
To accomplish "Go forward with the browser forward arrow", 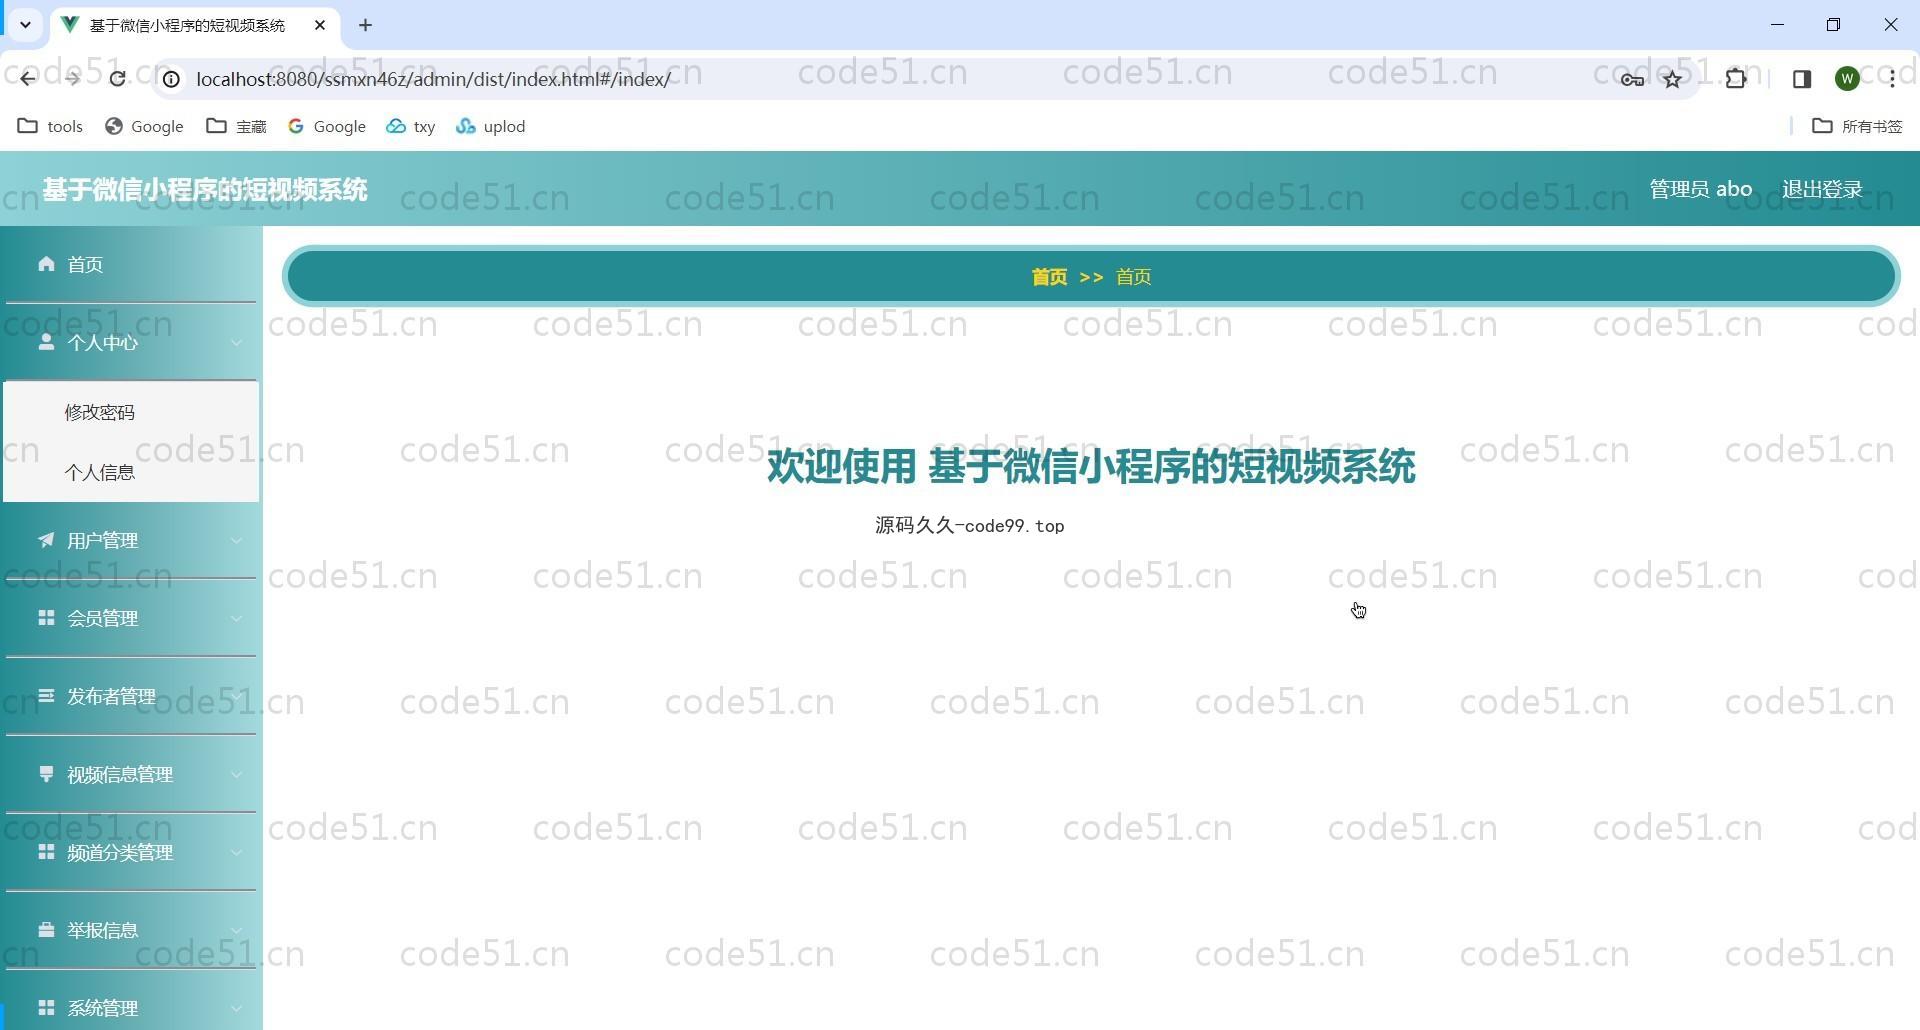I will 72,79.
